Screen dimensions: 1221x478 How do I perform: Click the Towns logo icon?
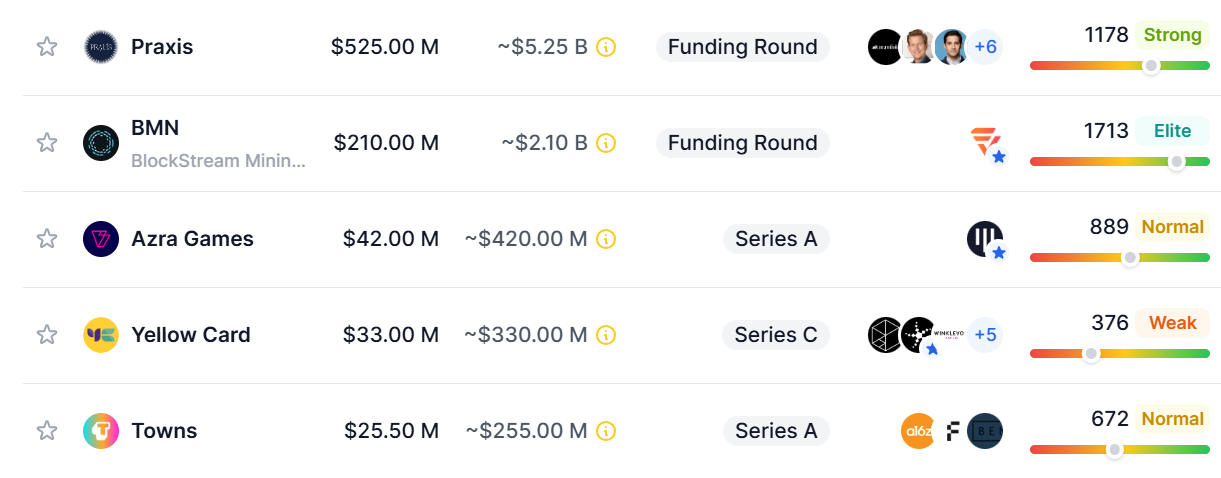(101, 431)
